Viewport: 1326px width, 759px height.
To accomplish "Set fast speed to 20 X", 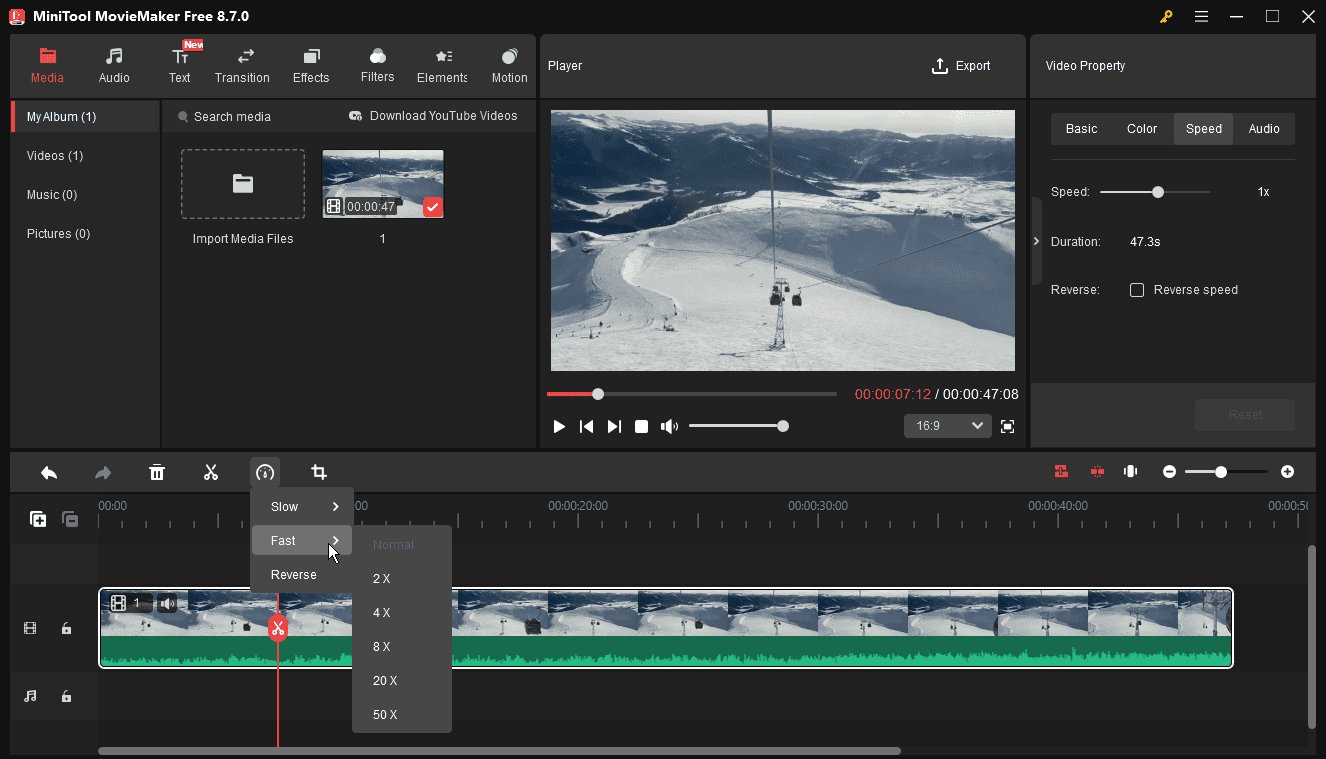I will point(402,681).
